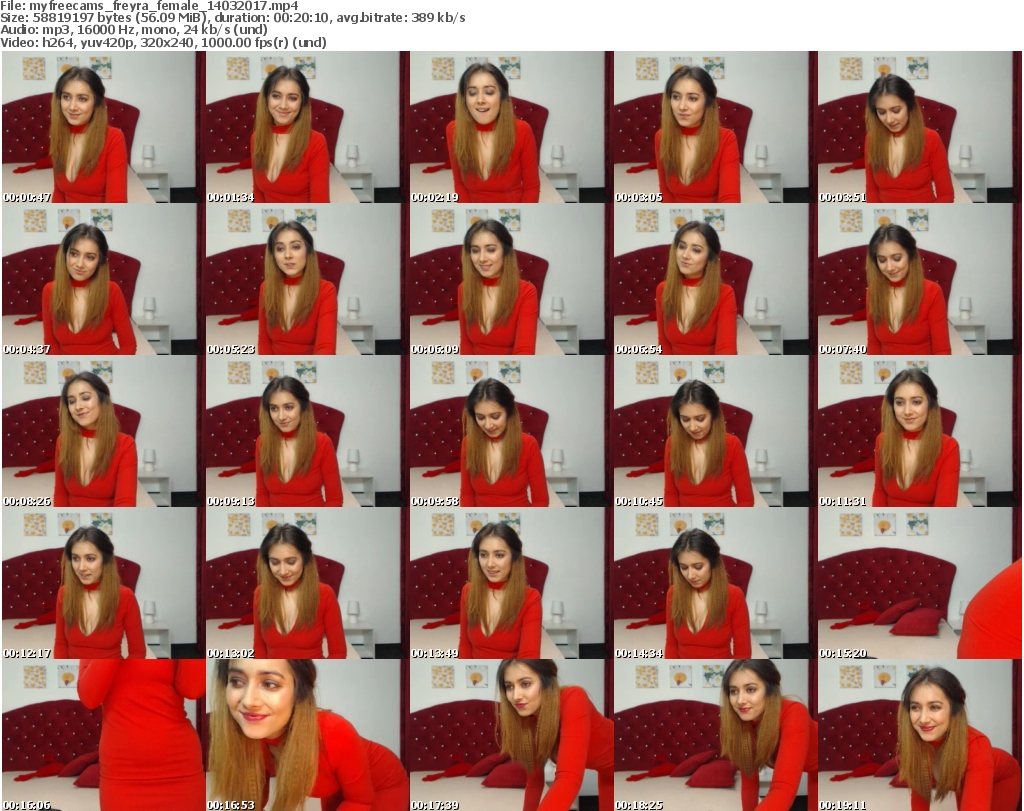Click the 'File:' name line in the header
Image resolution: width=1024 pixels, height=811 pixels.
pos(150,6)
